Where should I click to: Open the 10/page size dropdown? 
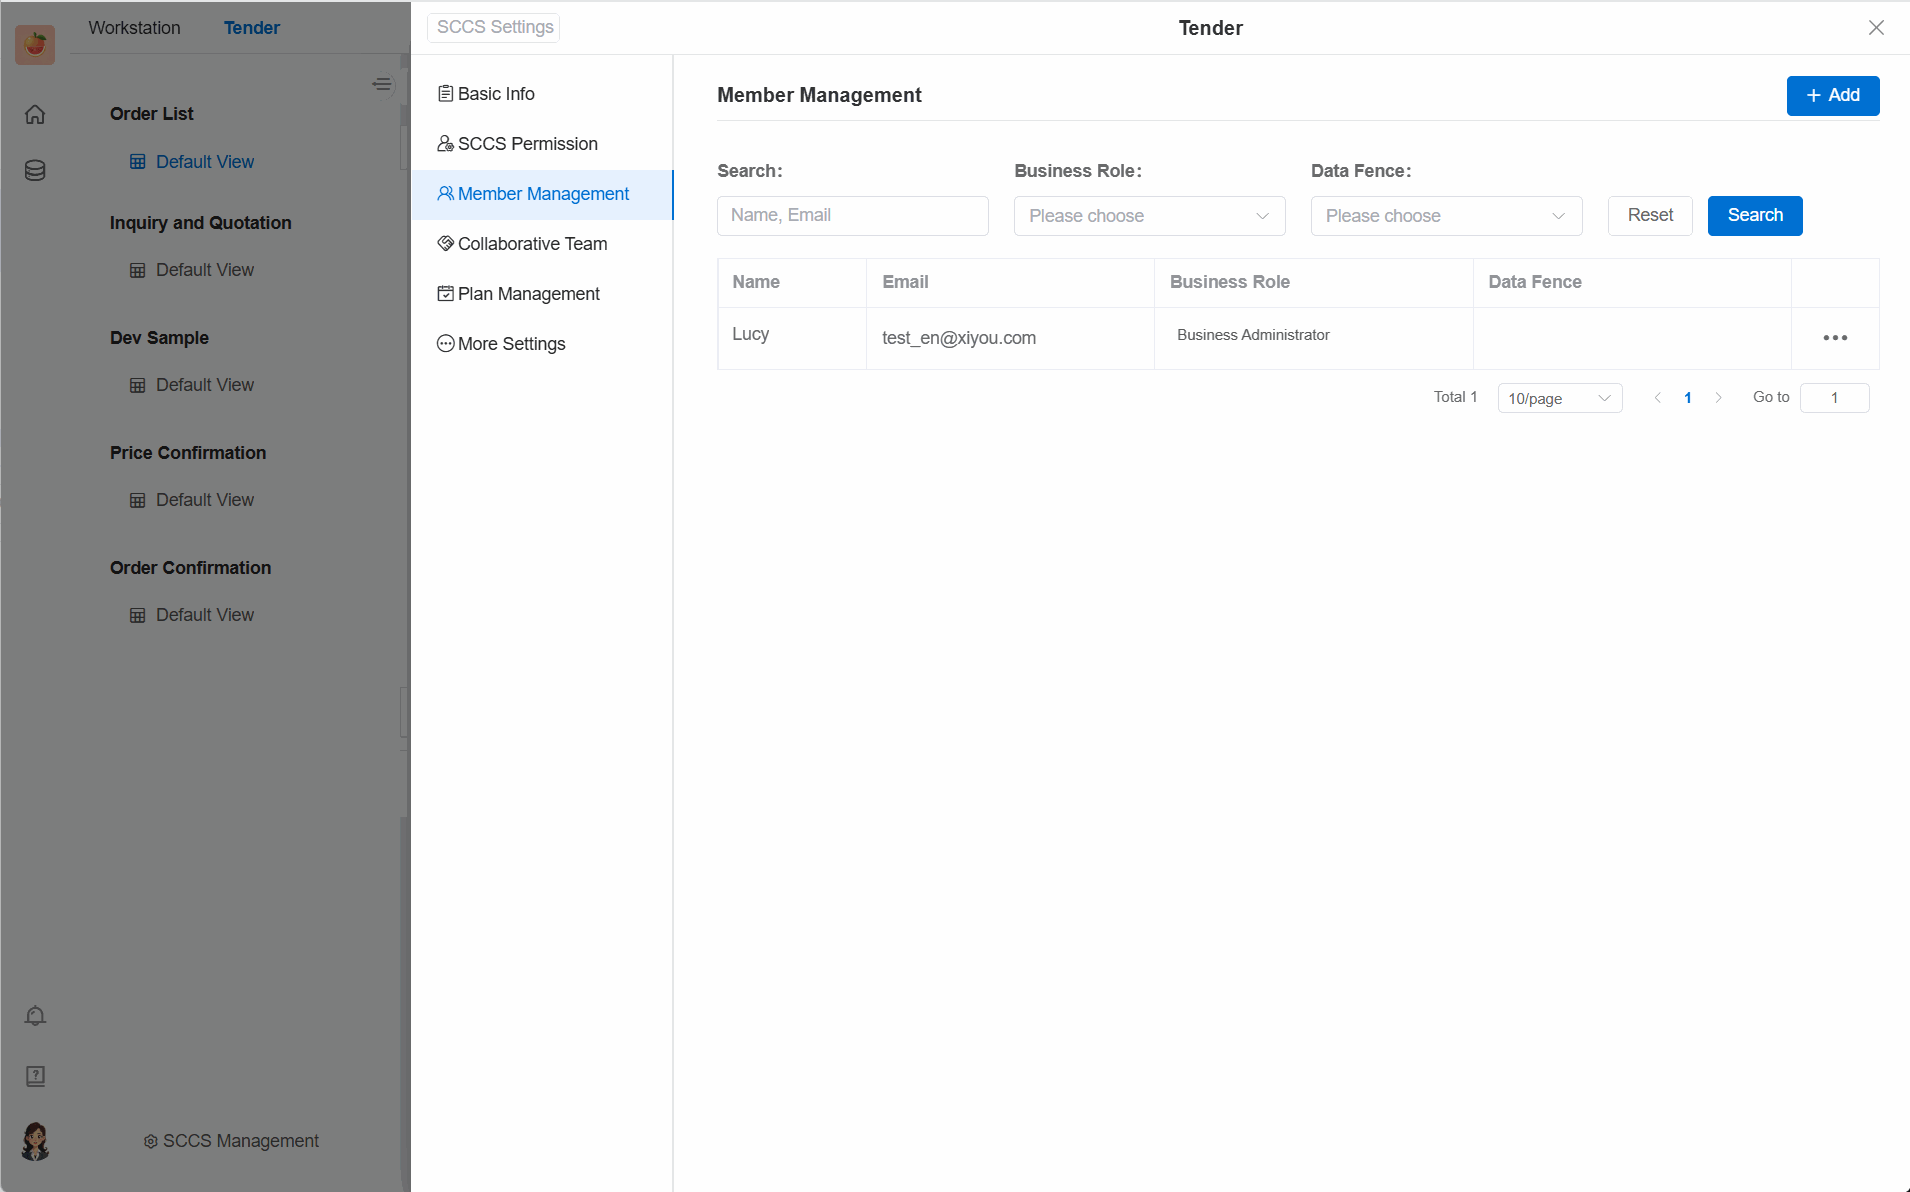click(x=1559, y=398)
